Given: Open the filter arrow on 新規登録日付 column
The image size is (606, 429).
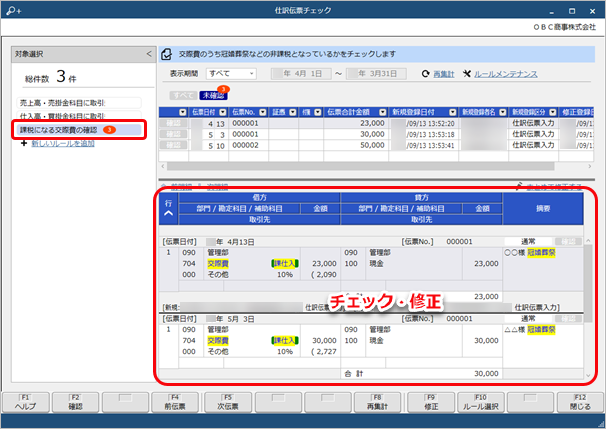Looking at the screenshot, I should (453, 112).
